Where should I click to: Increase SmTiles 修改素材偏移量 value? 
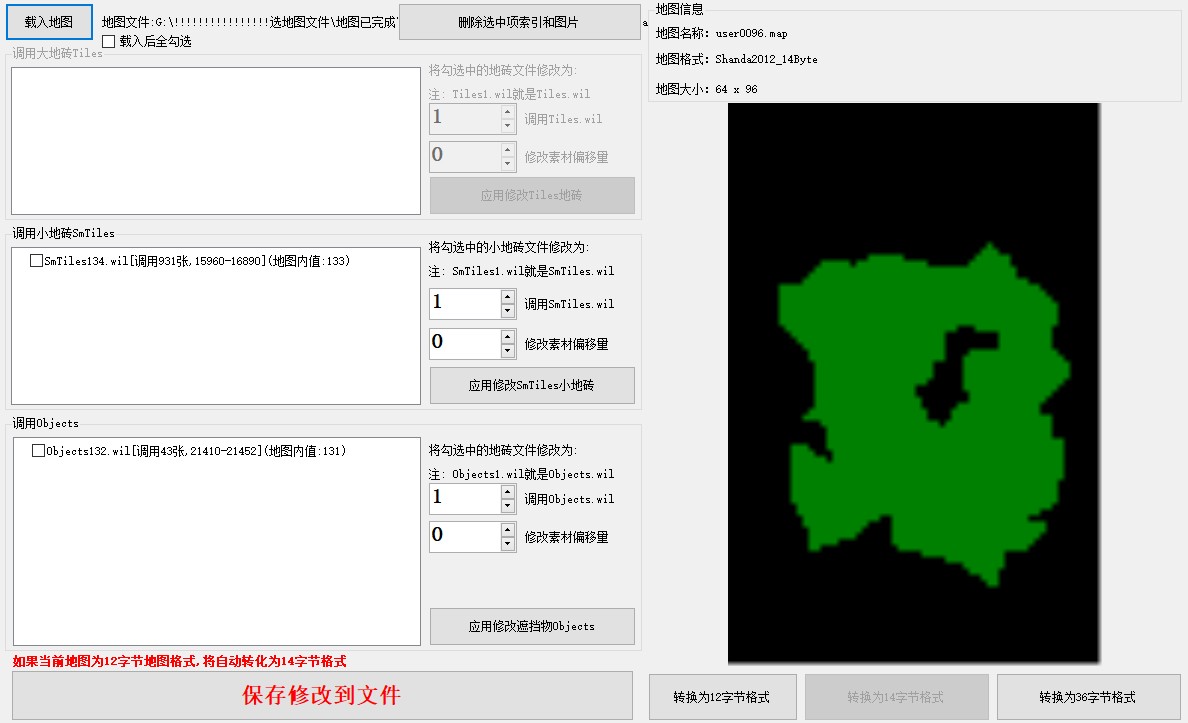tap(508, 337)
